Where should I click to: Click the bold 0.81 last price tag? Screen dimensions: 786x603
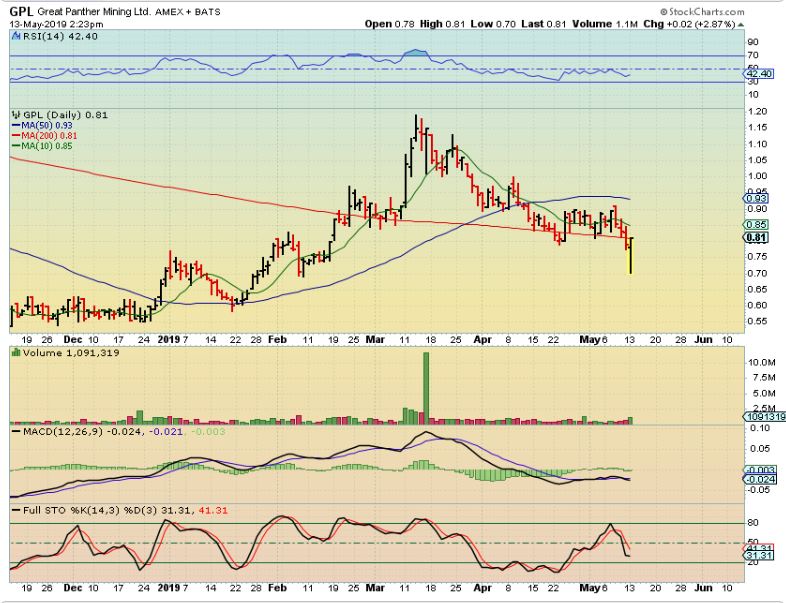pyautogui.click(x=757, y=238)
